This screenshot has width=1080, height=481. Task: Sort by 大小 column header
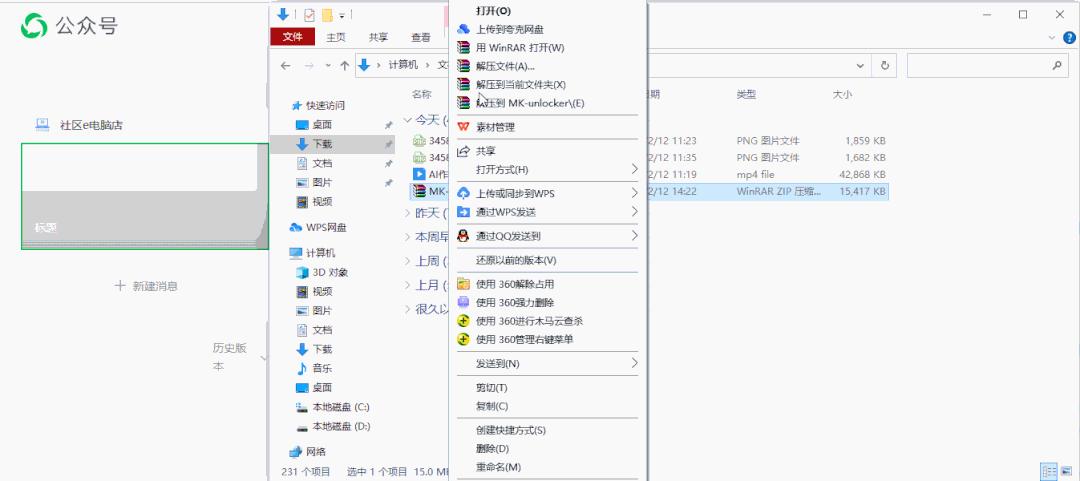point(842,94)
